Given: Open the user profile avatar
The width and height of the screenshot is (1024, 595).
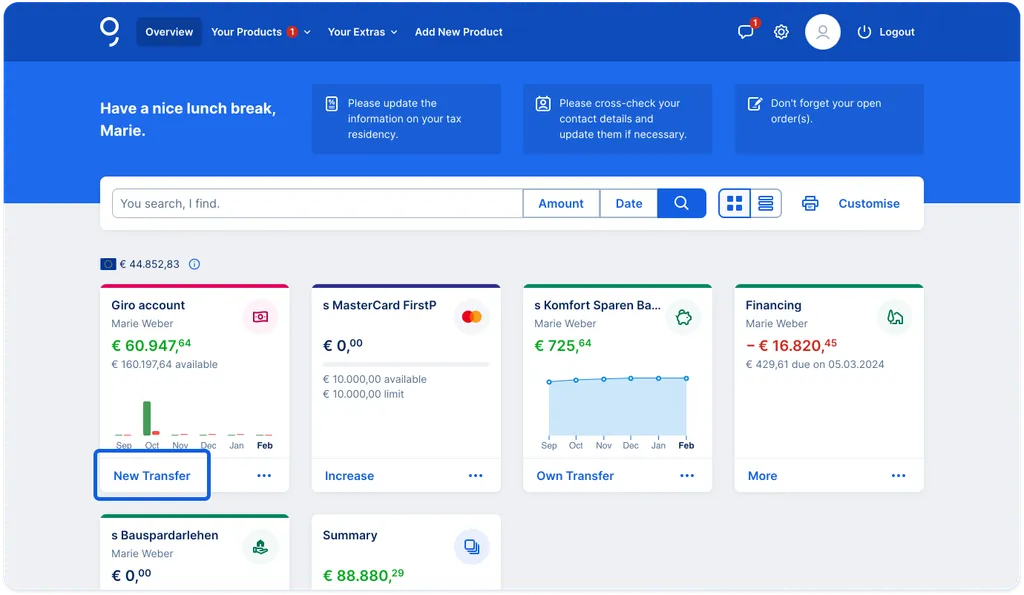Looking at the screenshot, I should click(822, 32).
